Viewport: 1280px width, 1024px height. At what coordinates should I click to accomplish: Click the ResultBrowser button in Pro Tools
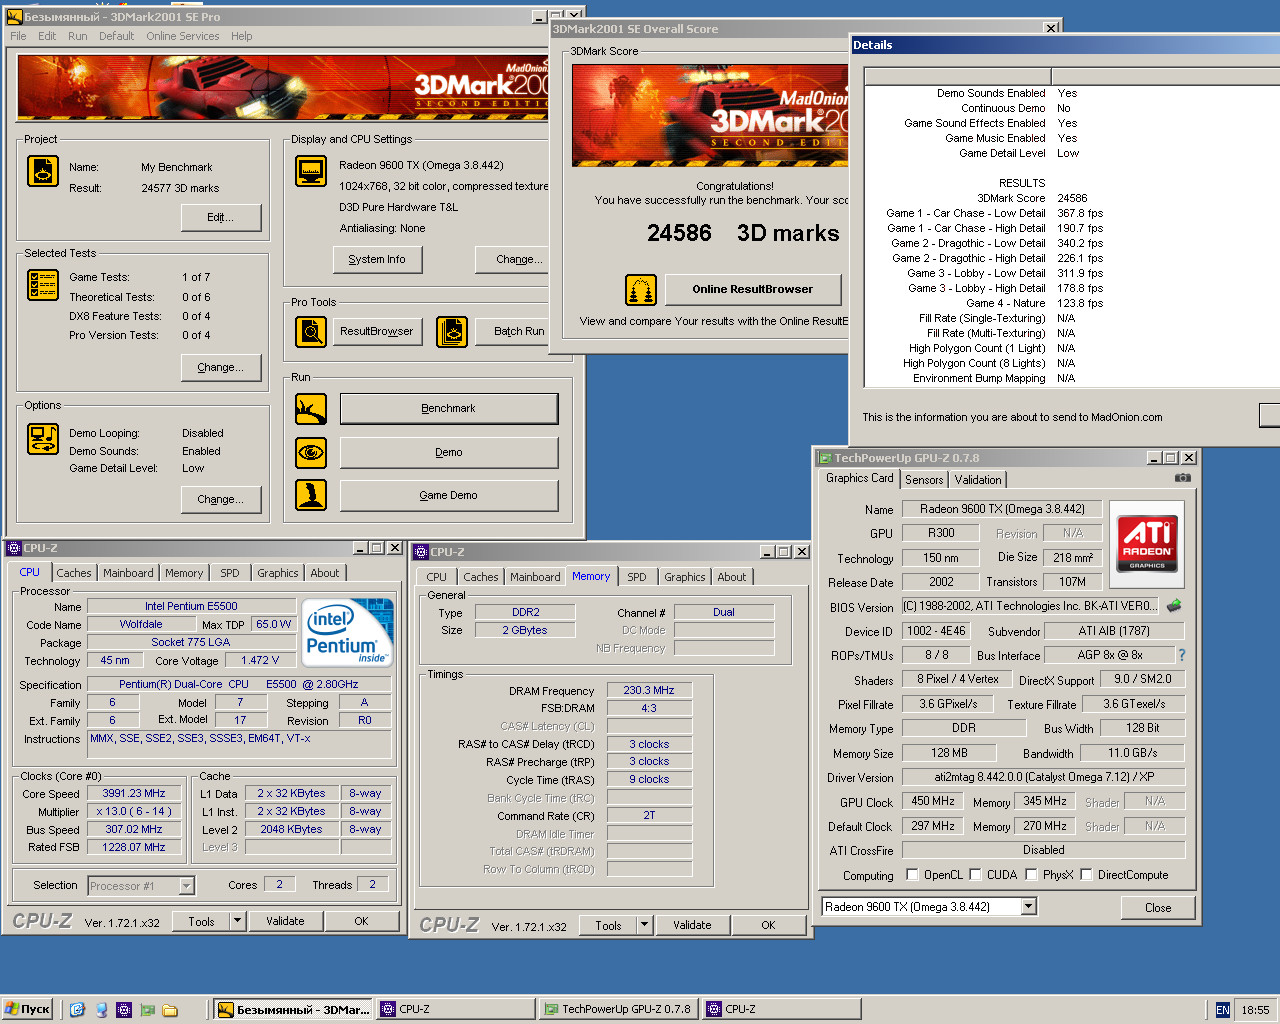[377, 331]
